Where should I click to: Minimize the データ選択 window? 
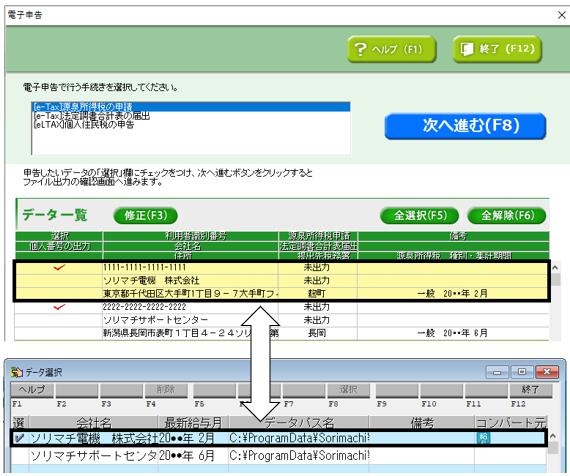497,372
